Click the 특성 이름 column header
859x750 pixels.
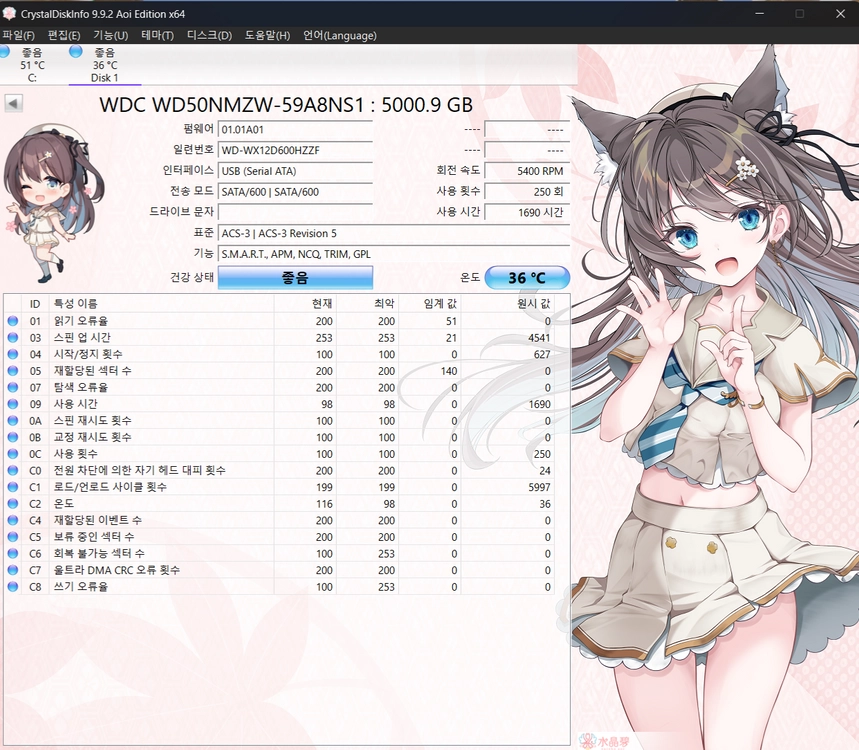click(161, 304)
